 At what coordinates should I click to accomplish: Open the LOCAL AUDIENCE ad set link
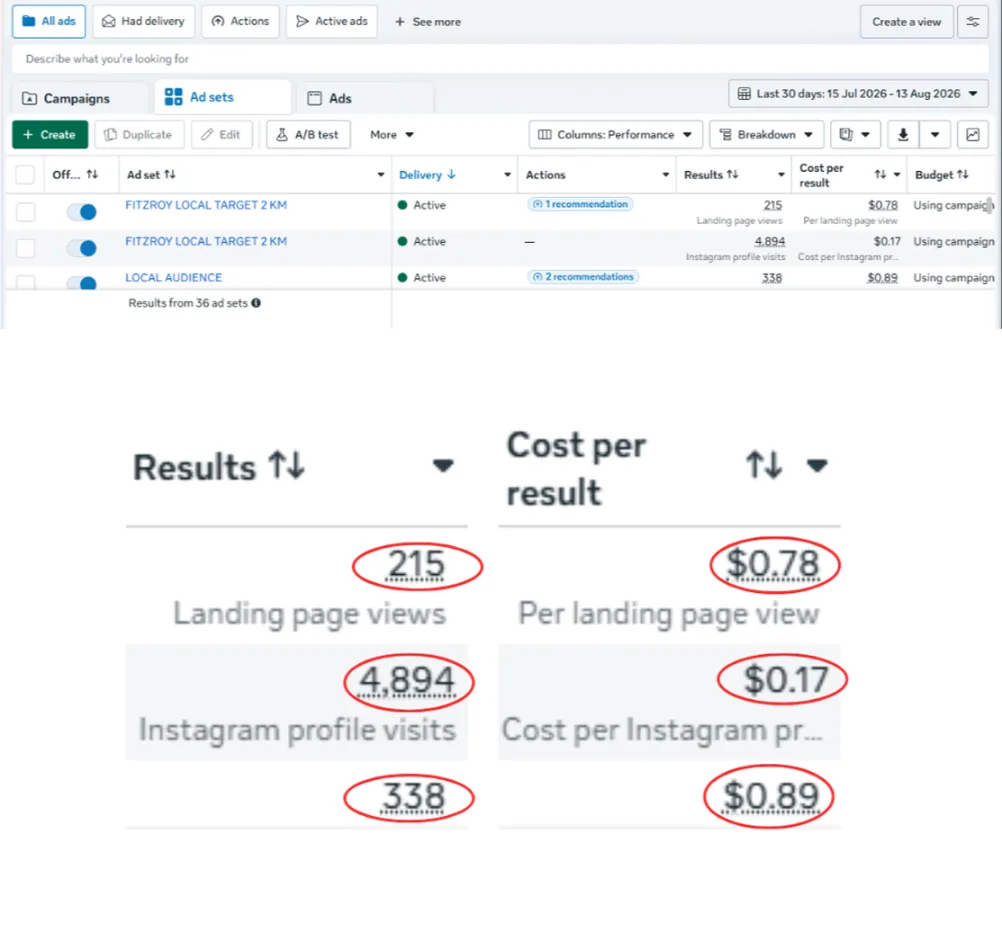coord(174,277)
